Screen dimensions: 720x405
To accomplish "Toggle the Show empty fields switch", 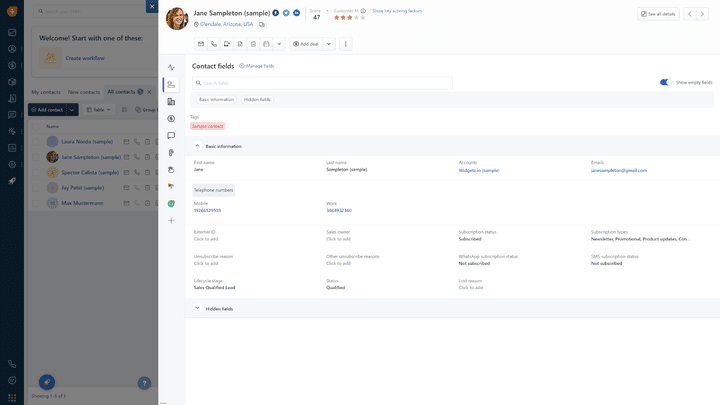I will point(666,82).
